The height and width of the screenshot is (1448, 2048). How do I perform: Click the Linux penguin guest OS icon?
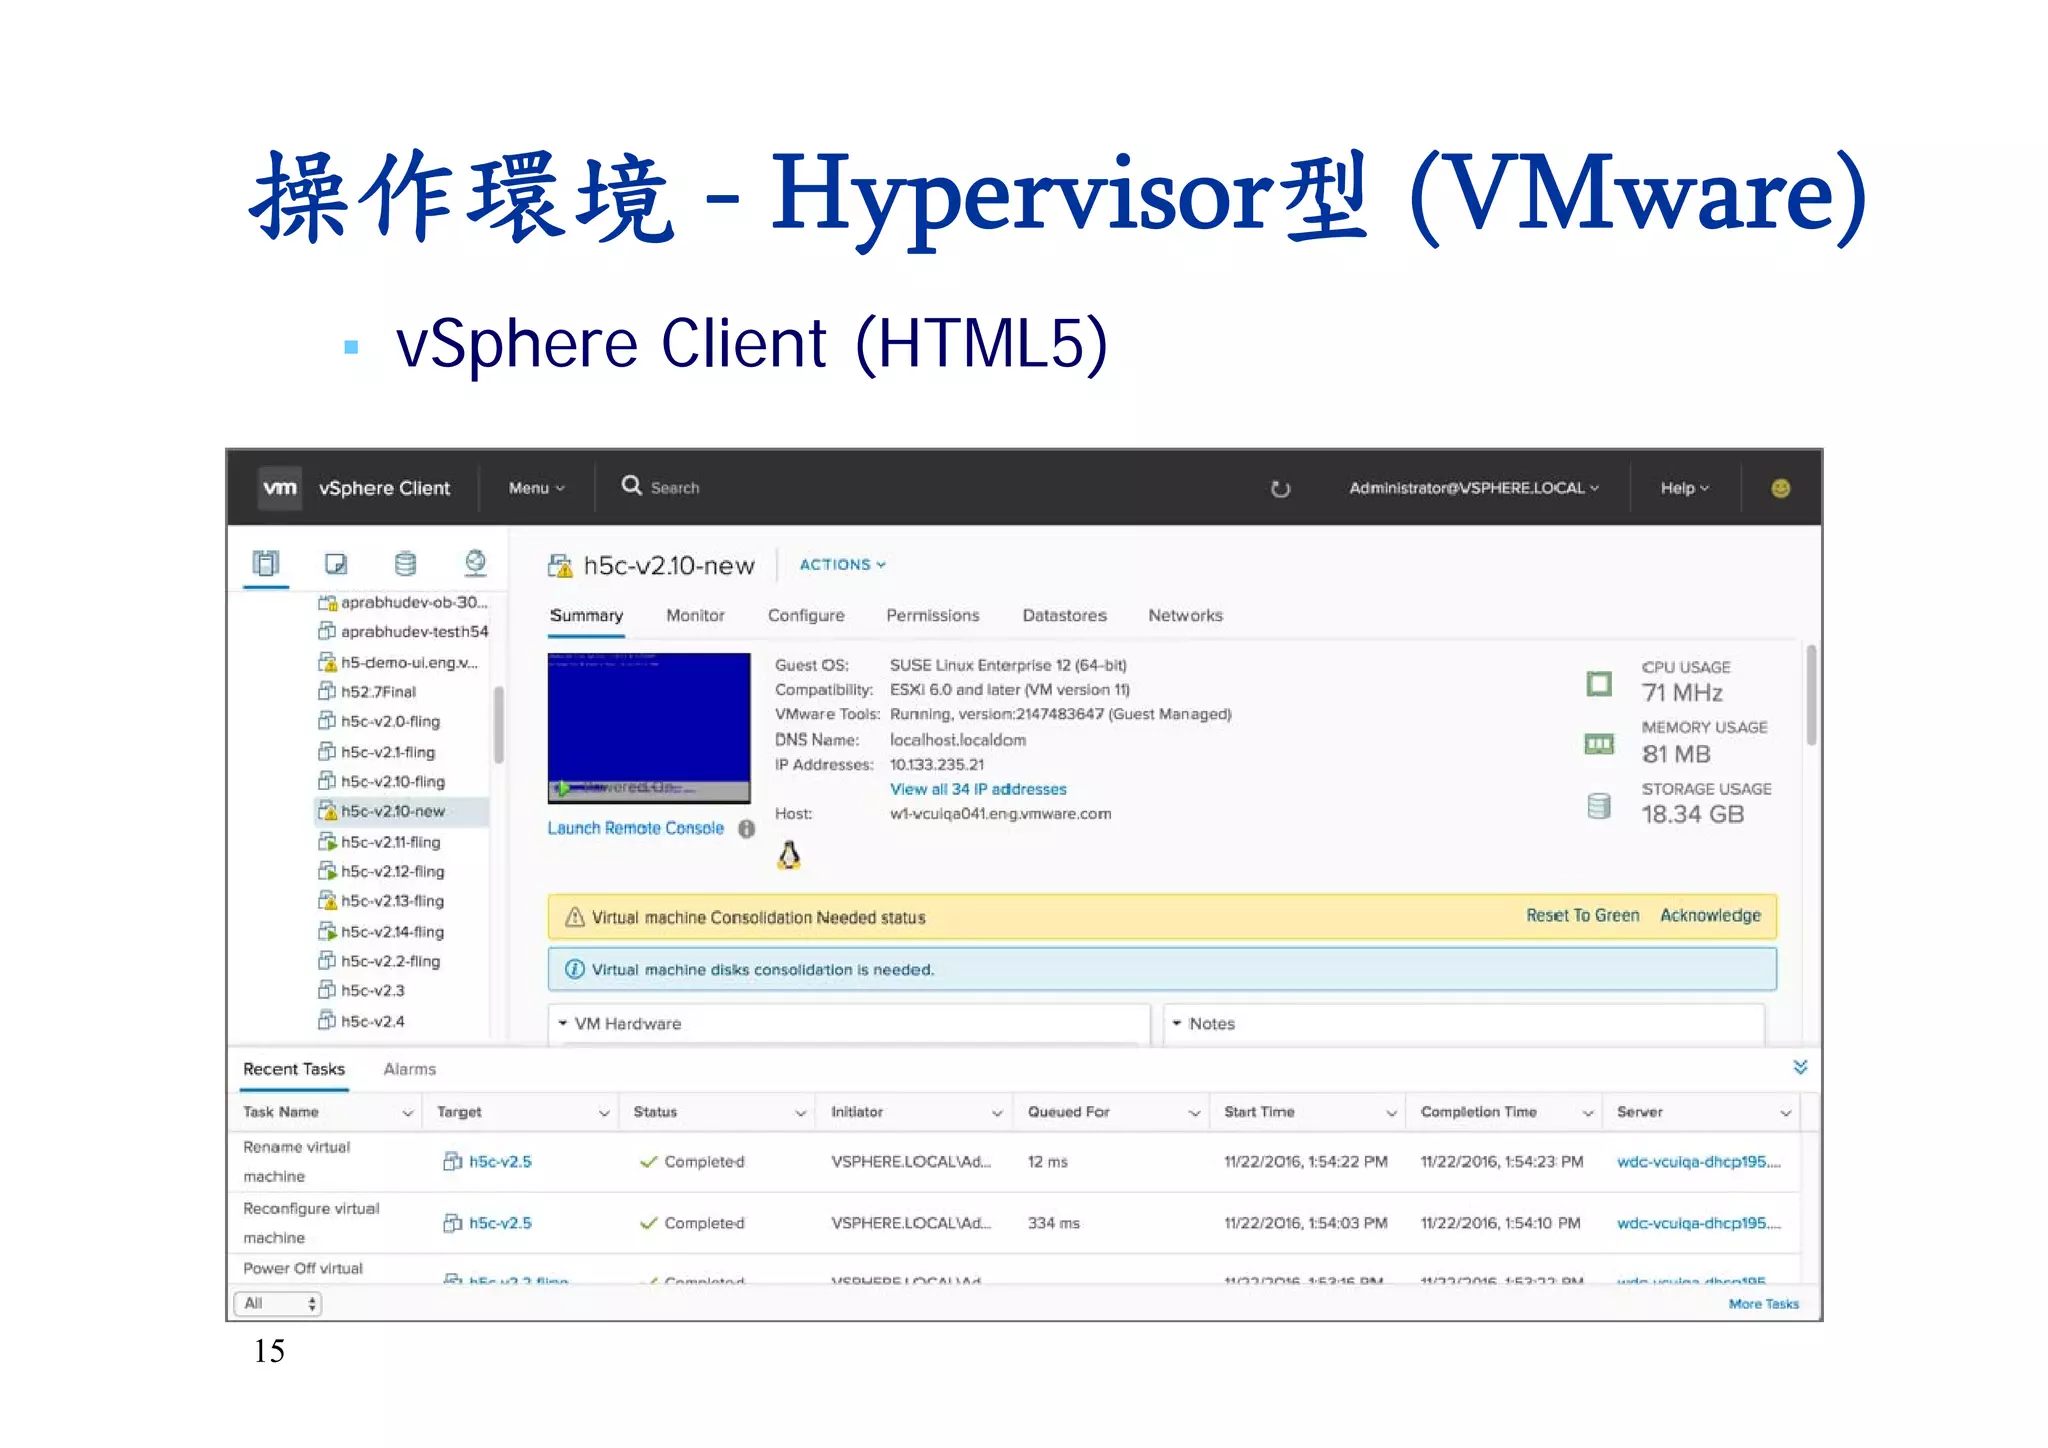pyautogui.click(x=789, y=855)
